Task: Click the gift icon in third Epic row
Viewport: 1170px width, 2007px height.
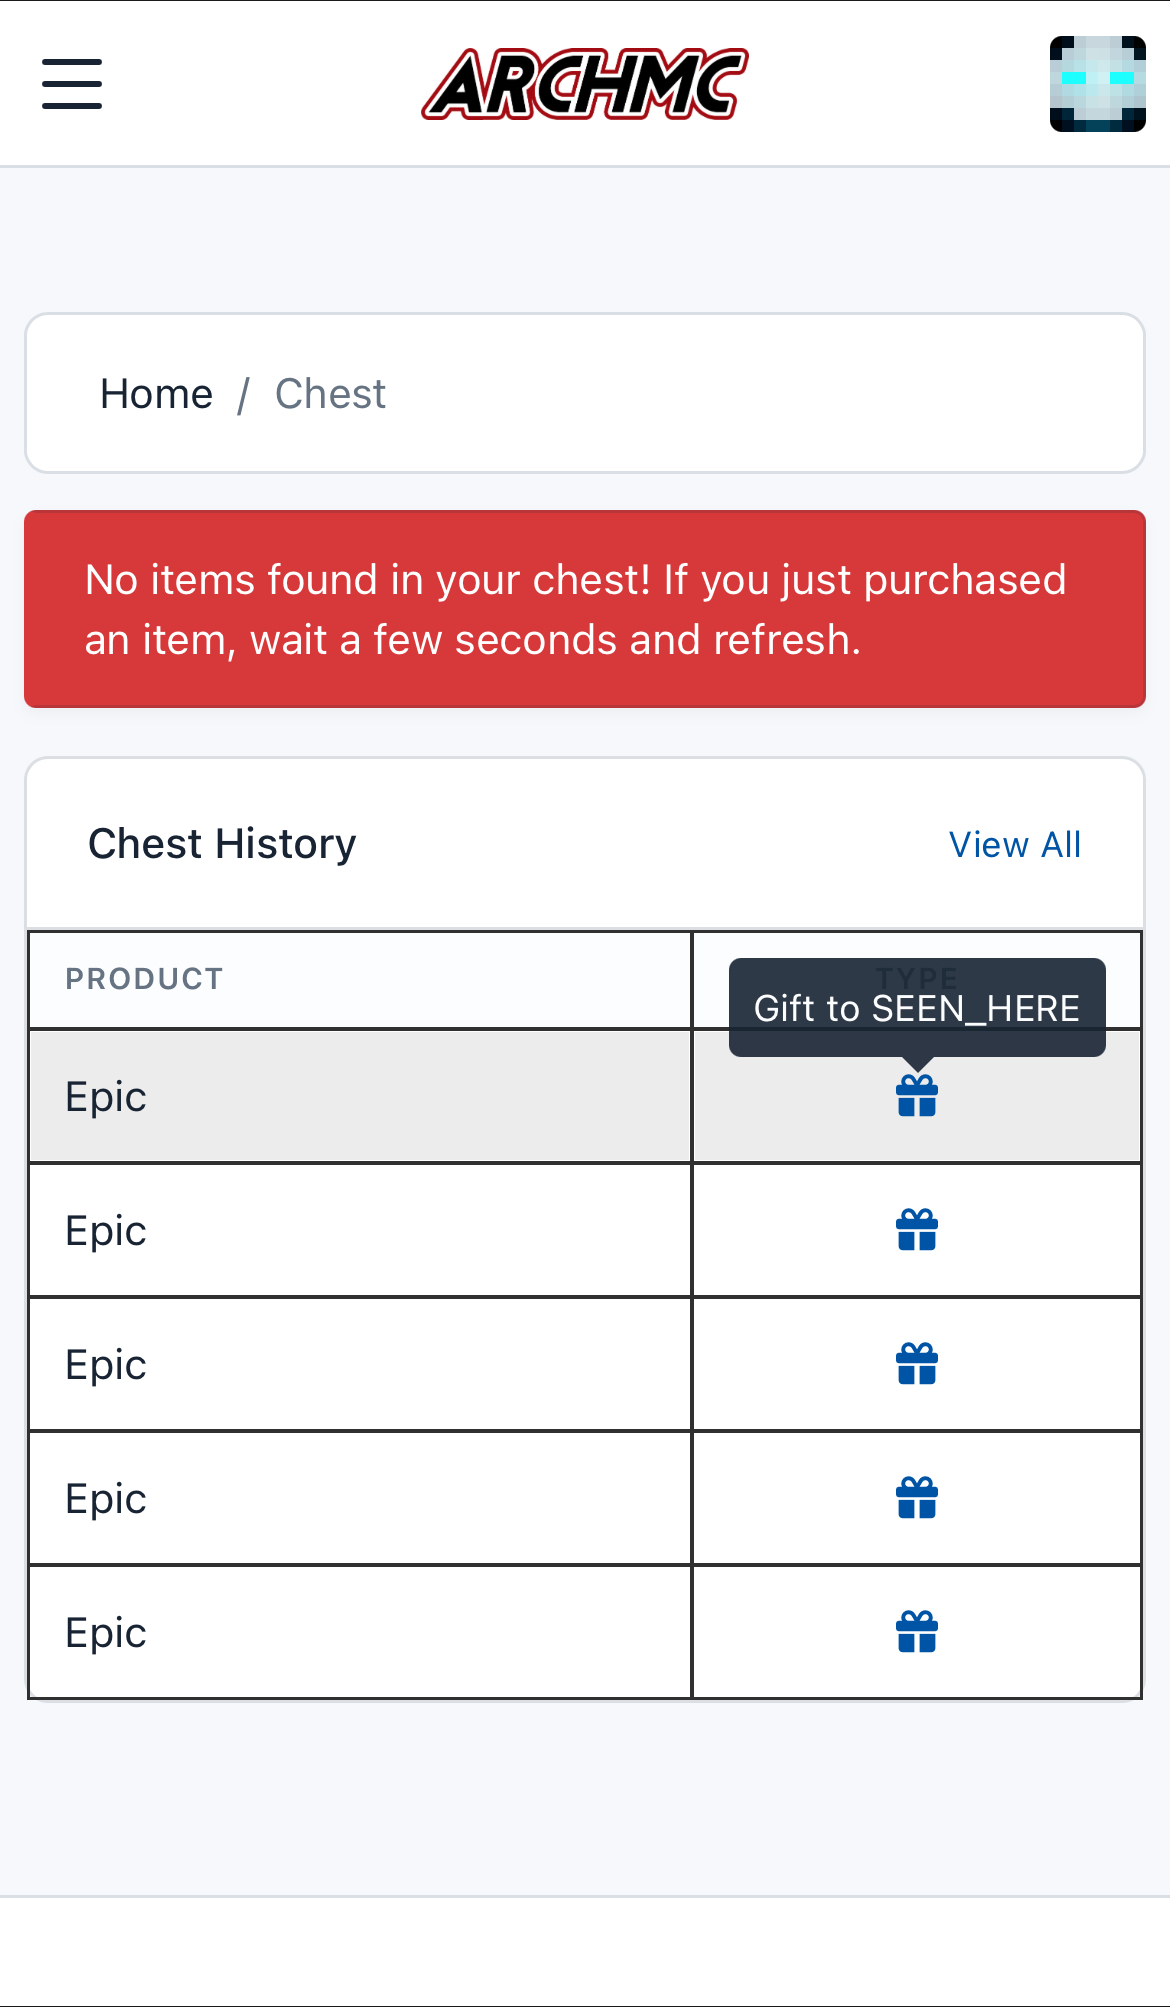Action: click(x=917, y=1364)
